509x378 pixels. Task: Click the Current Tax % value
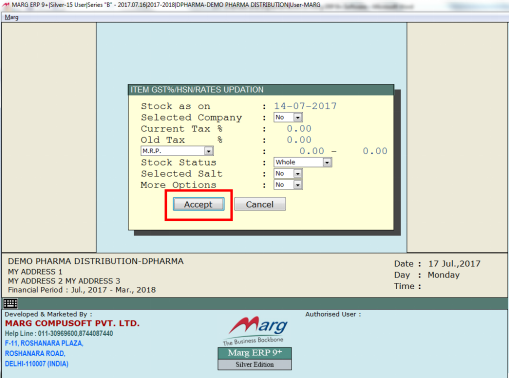(299, 129)
